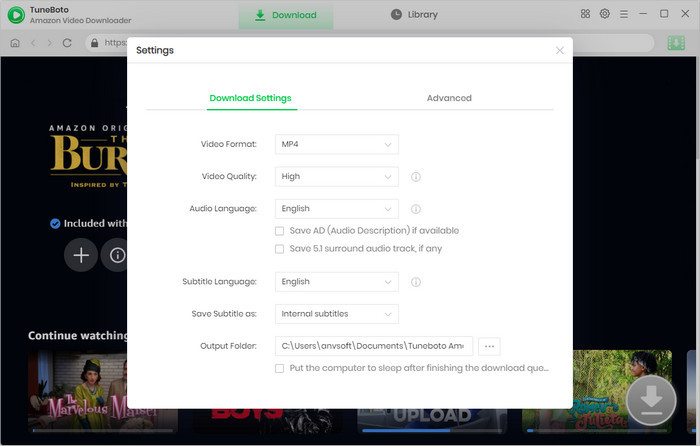Click the round download arrow button

pos(651,400)
